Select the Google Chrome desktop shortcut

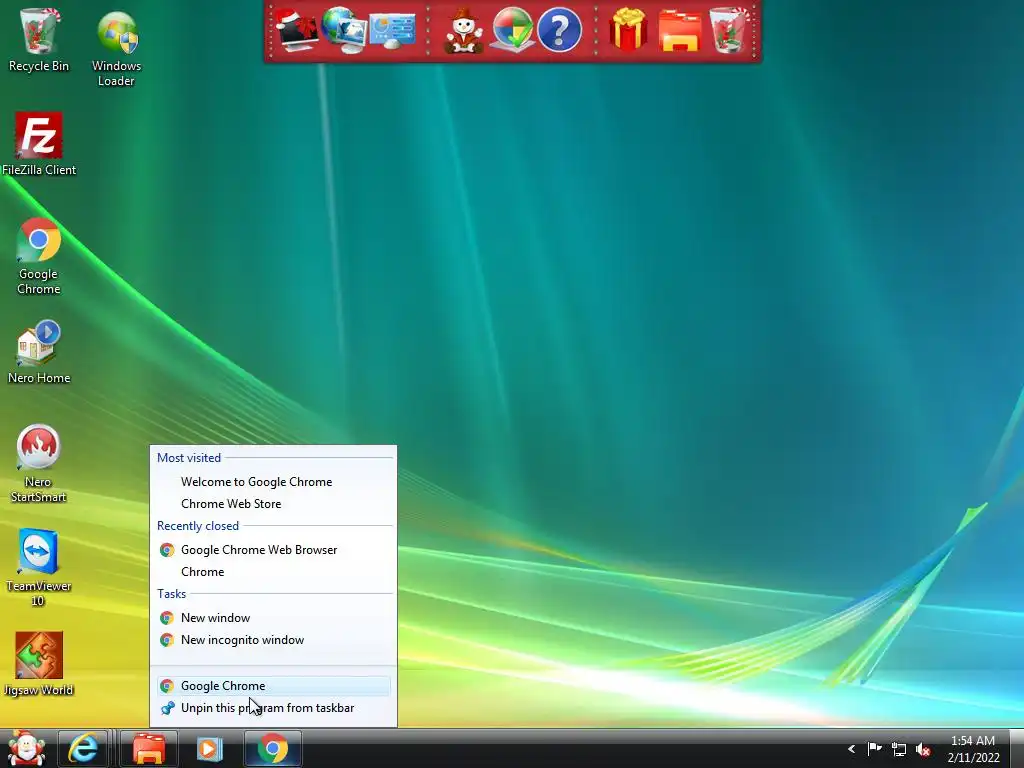[x=39, y=256]
